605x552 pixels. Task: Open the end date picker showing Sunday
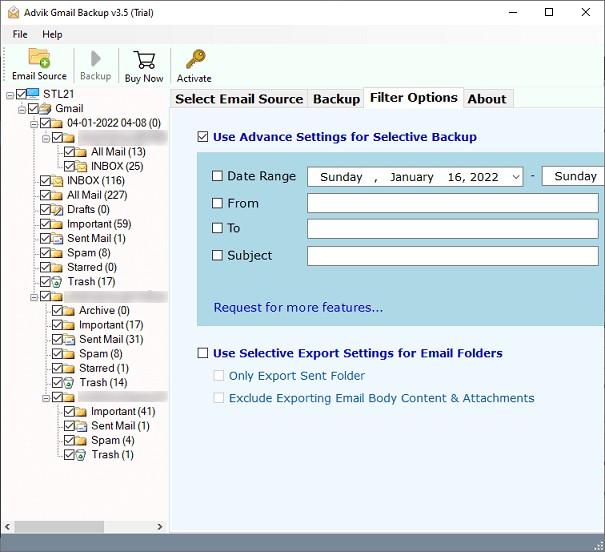coord(573,176)
